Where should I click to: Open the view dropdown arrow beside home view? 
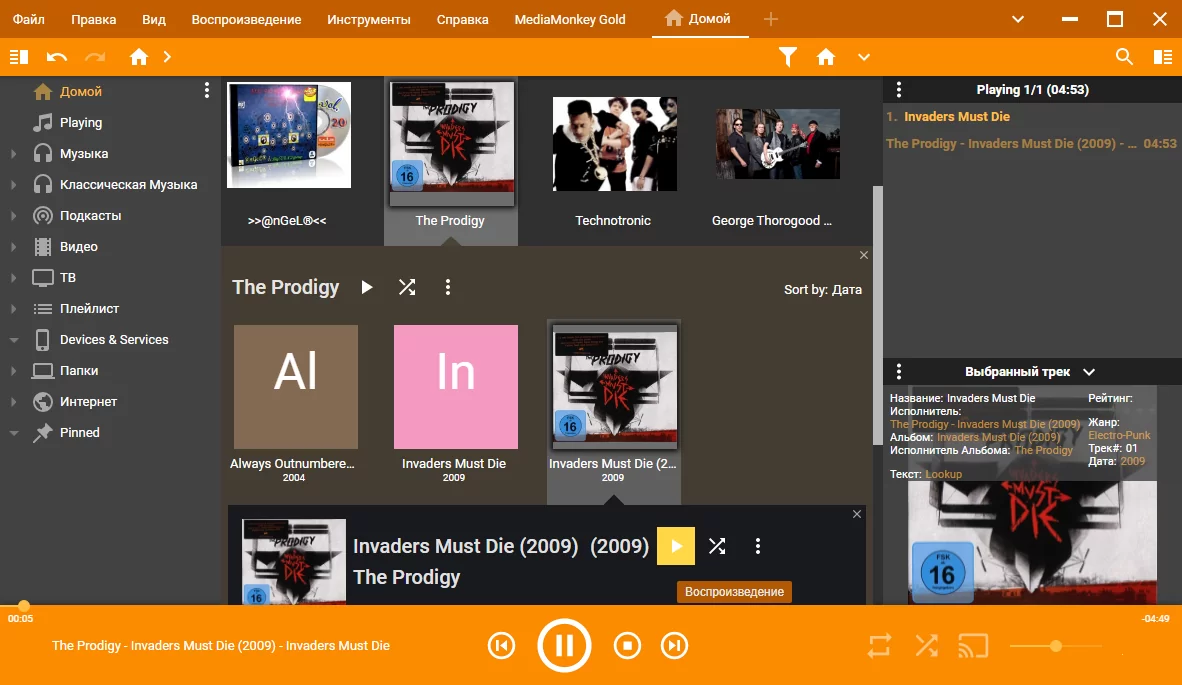pos(864,57)
